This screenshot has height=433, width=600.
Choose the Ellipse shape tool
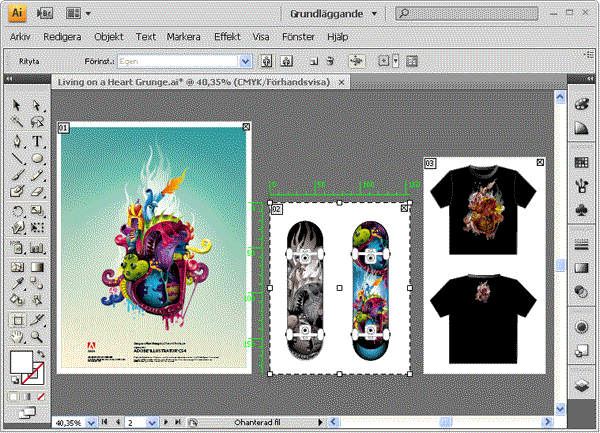37,158
